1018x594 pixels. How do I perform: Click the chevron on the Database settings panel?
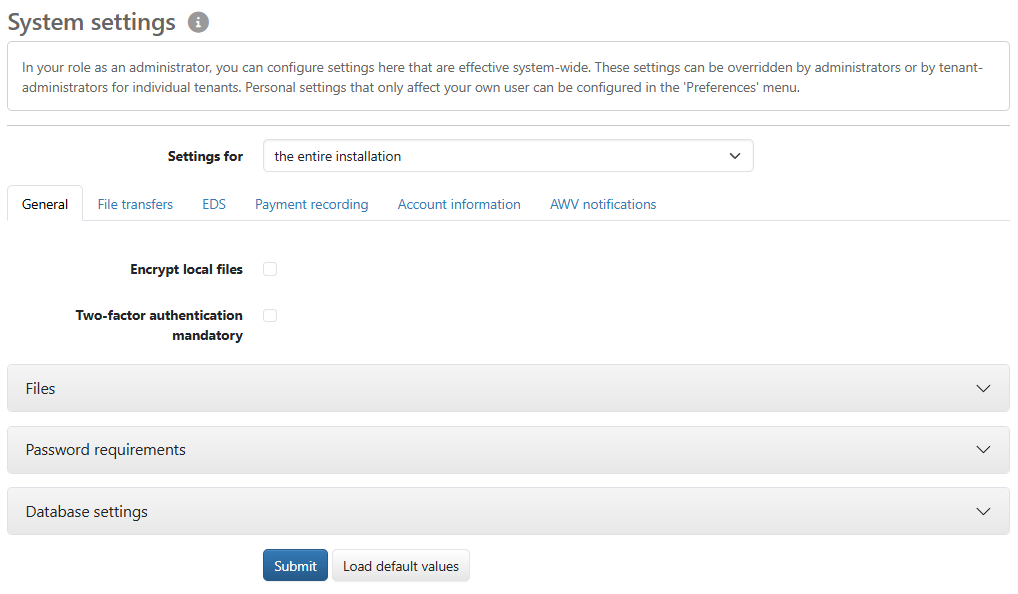coord(983,511)
